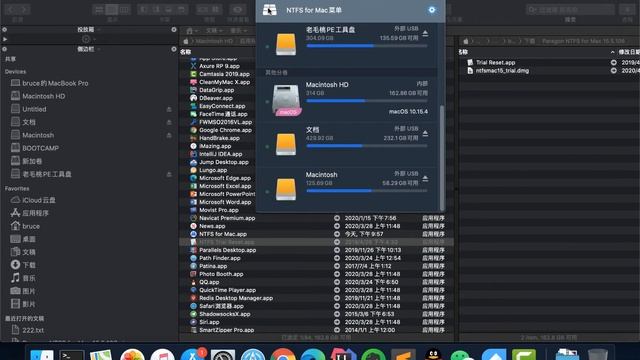This screenshot has width=640, height=360.
Task: Click Macintosh HD usage progress bar
Action: click(367, 100)
